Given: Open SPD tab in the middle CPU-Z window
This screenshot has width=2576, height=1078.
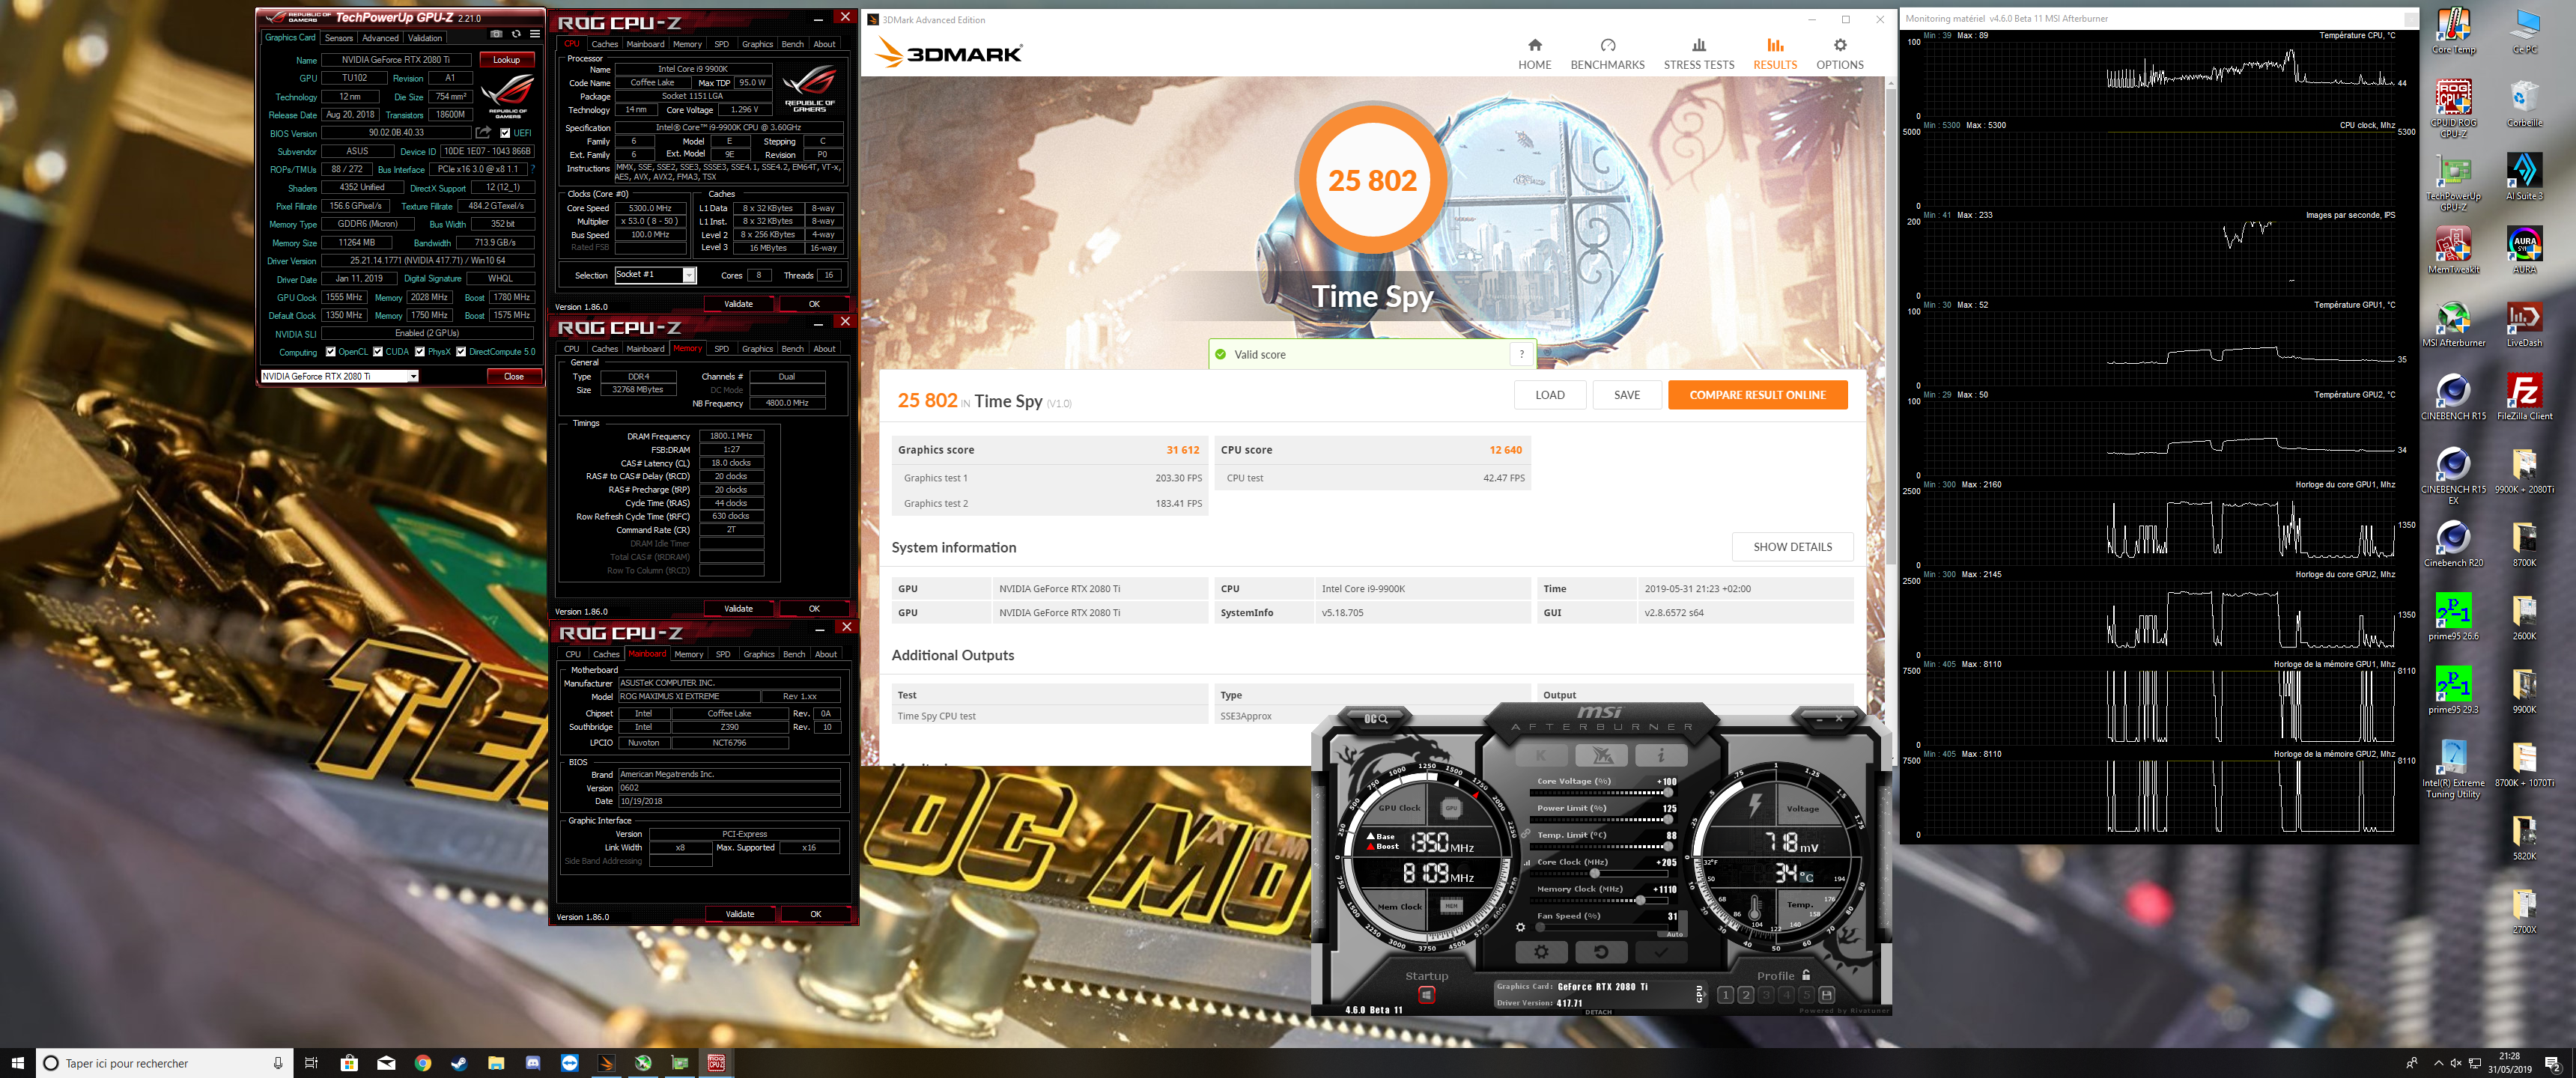Looking at the screenshot, I should [721, 349].
